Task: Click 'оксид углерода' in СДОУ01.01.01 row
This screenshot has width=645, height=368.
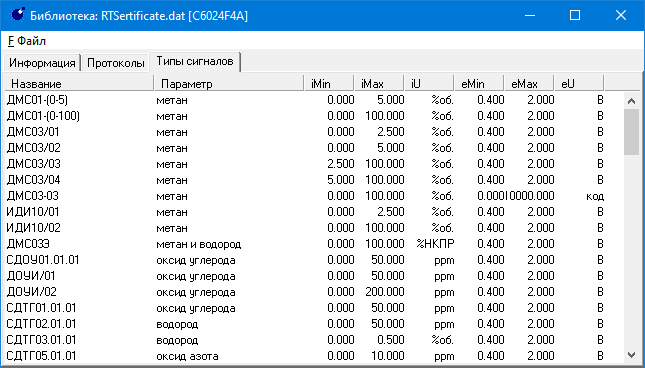Action: pyautogui.click(x=196, y=260)
